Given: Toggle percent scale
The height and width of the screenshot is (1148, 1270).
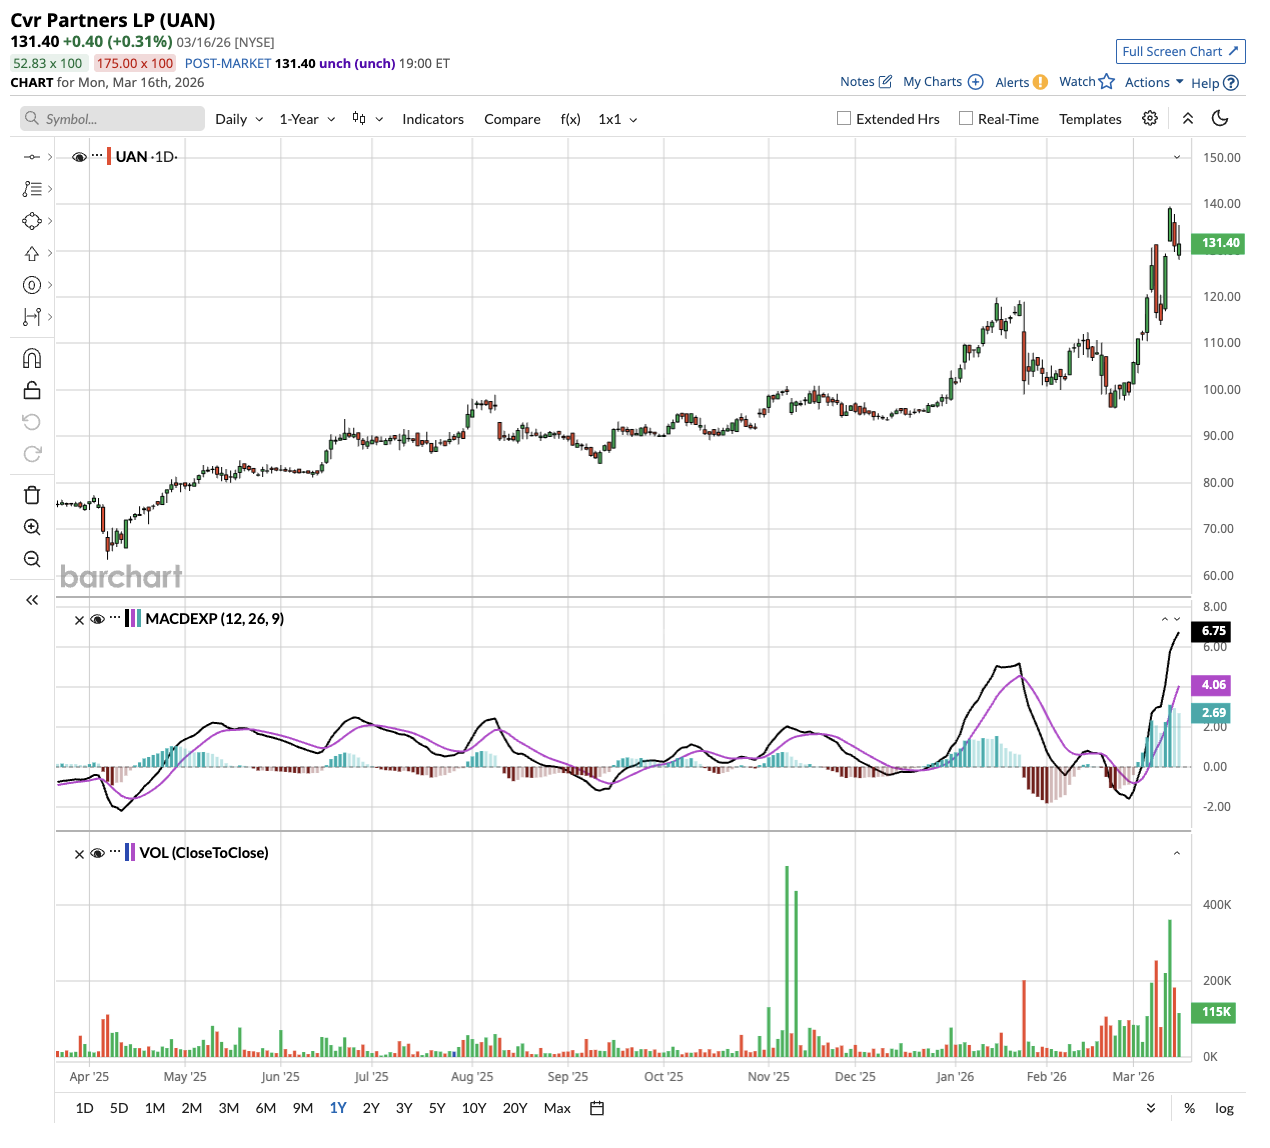Looking at the screenshot, I should coord(1189,1108).
